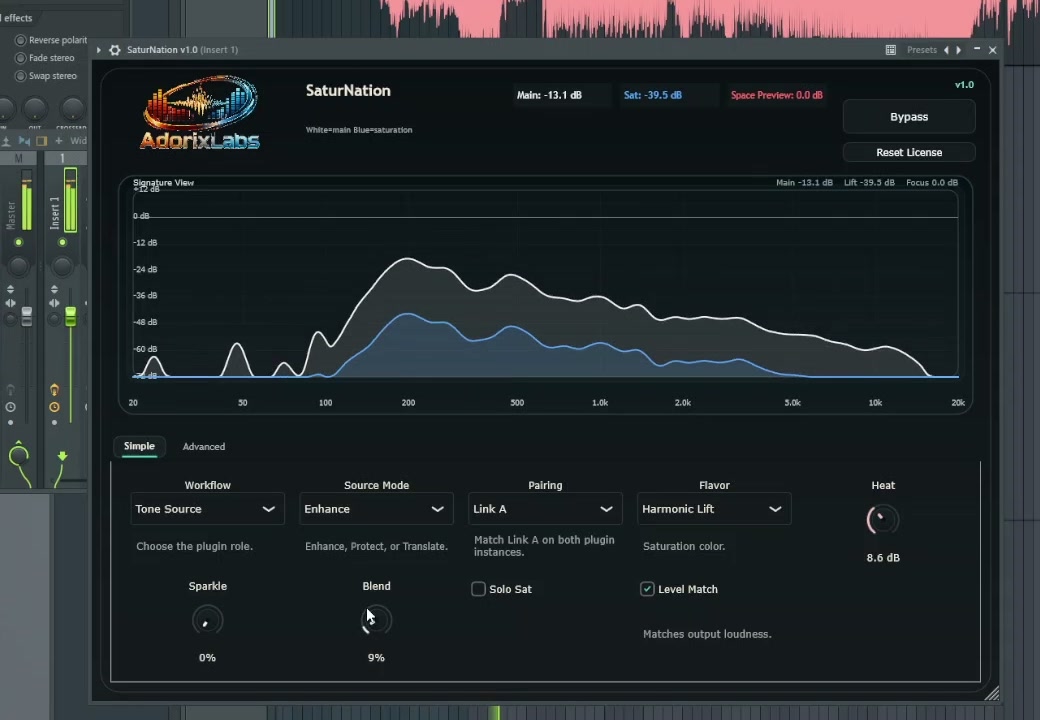Click the Insert 1 volume fader handle
This screenshot has width=1040, height=720.
(70, 316)
